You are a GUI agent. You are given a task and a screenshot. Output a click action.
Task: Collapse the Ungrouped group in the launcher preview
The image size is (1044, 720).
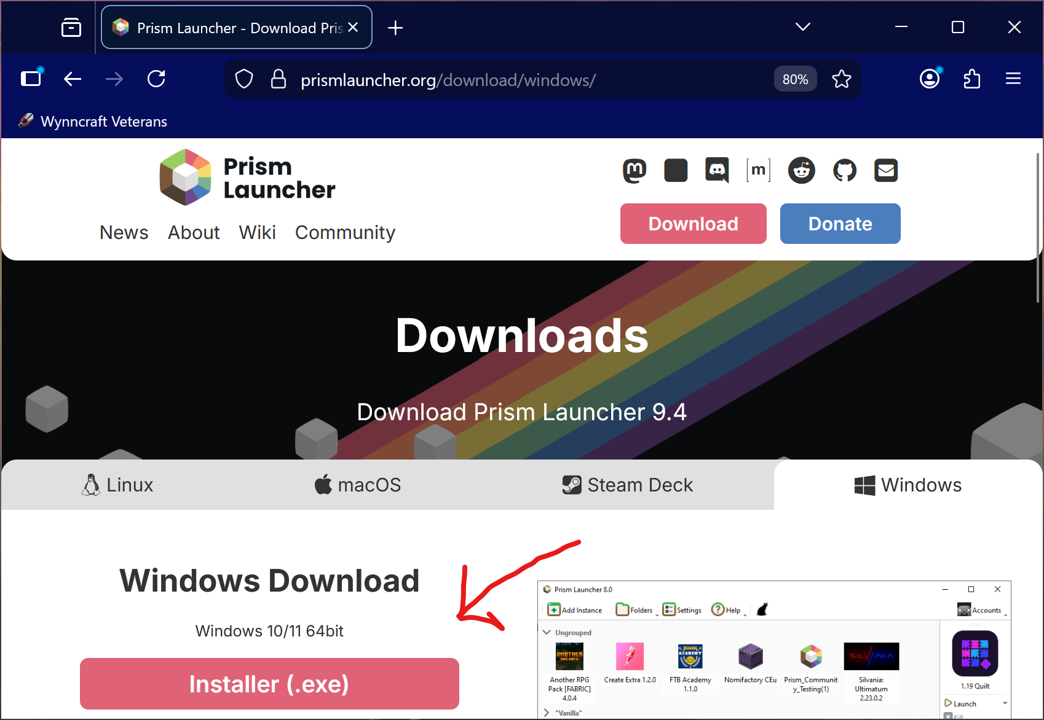(x=545, y=632)
